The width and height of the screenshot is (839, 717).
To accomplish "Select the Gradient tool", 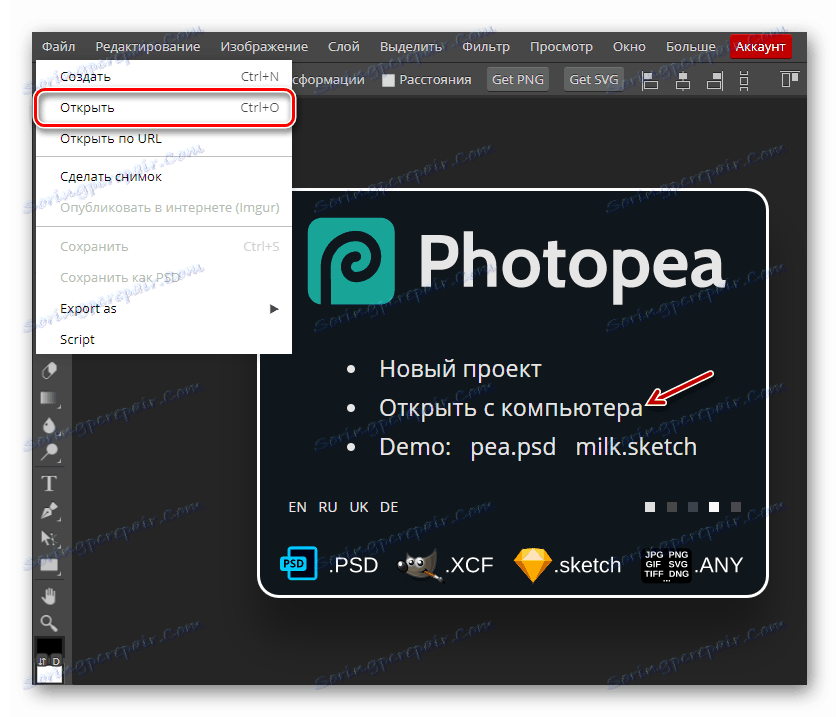I will 49,398.
